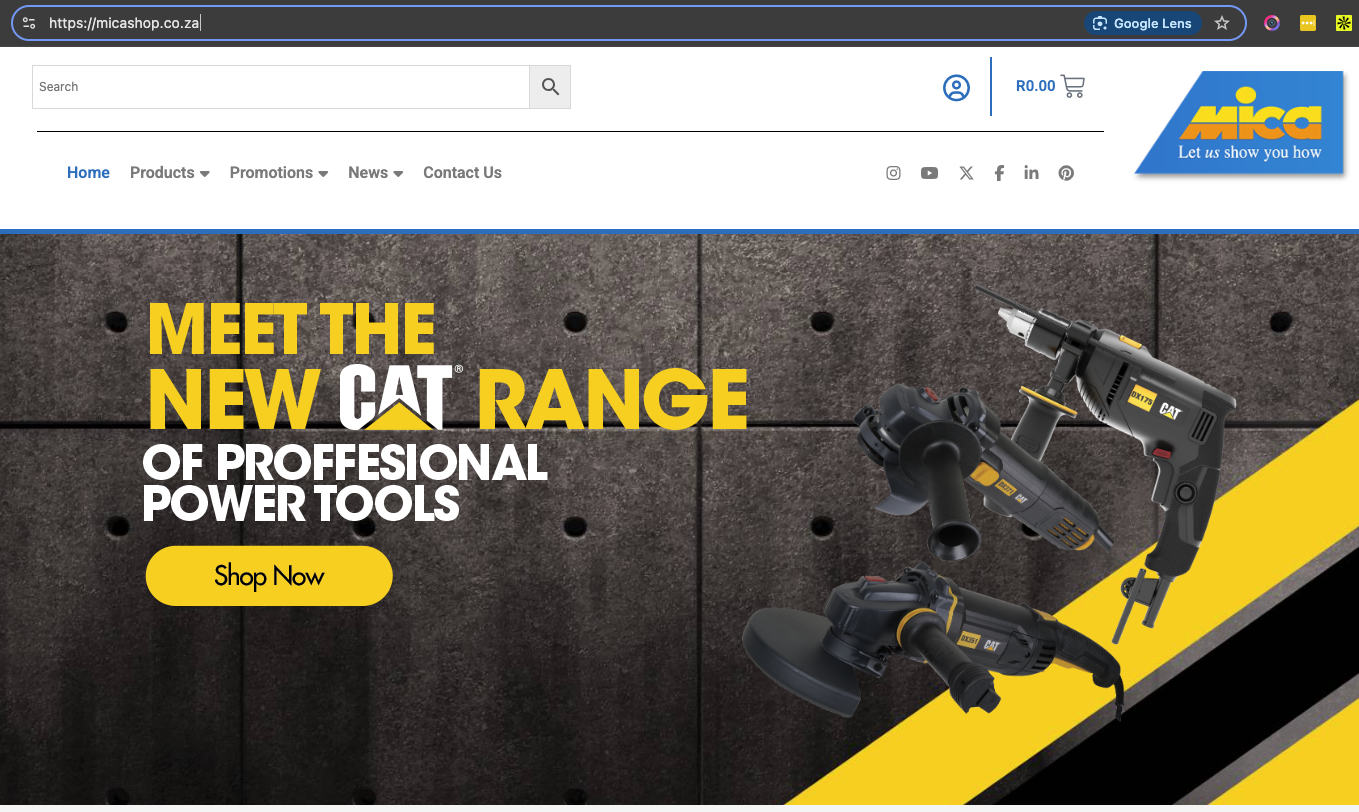Image resolution: width=1359 pixels, height=812 pixels.
Task: Open the Promotions dropdown
Action: tap(278, 172)
